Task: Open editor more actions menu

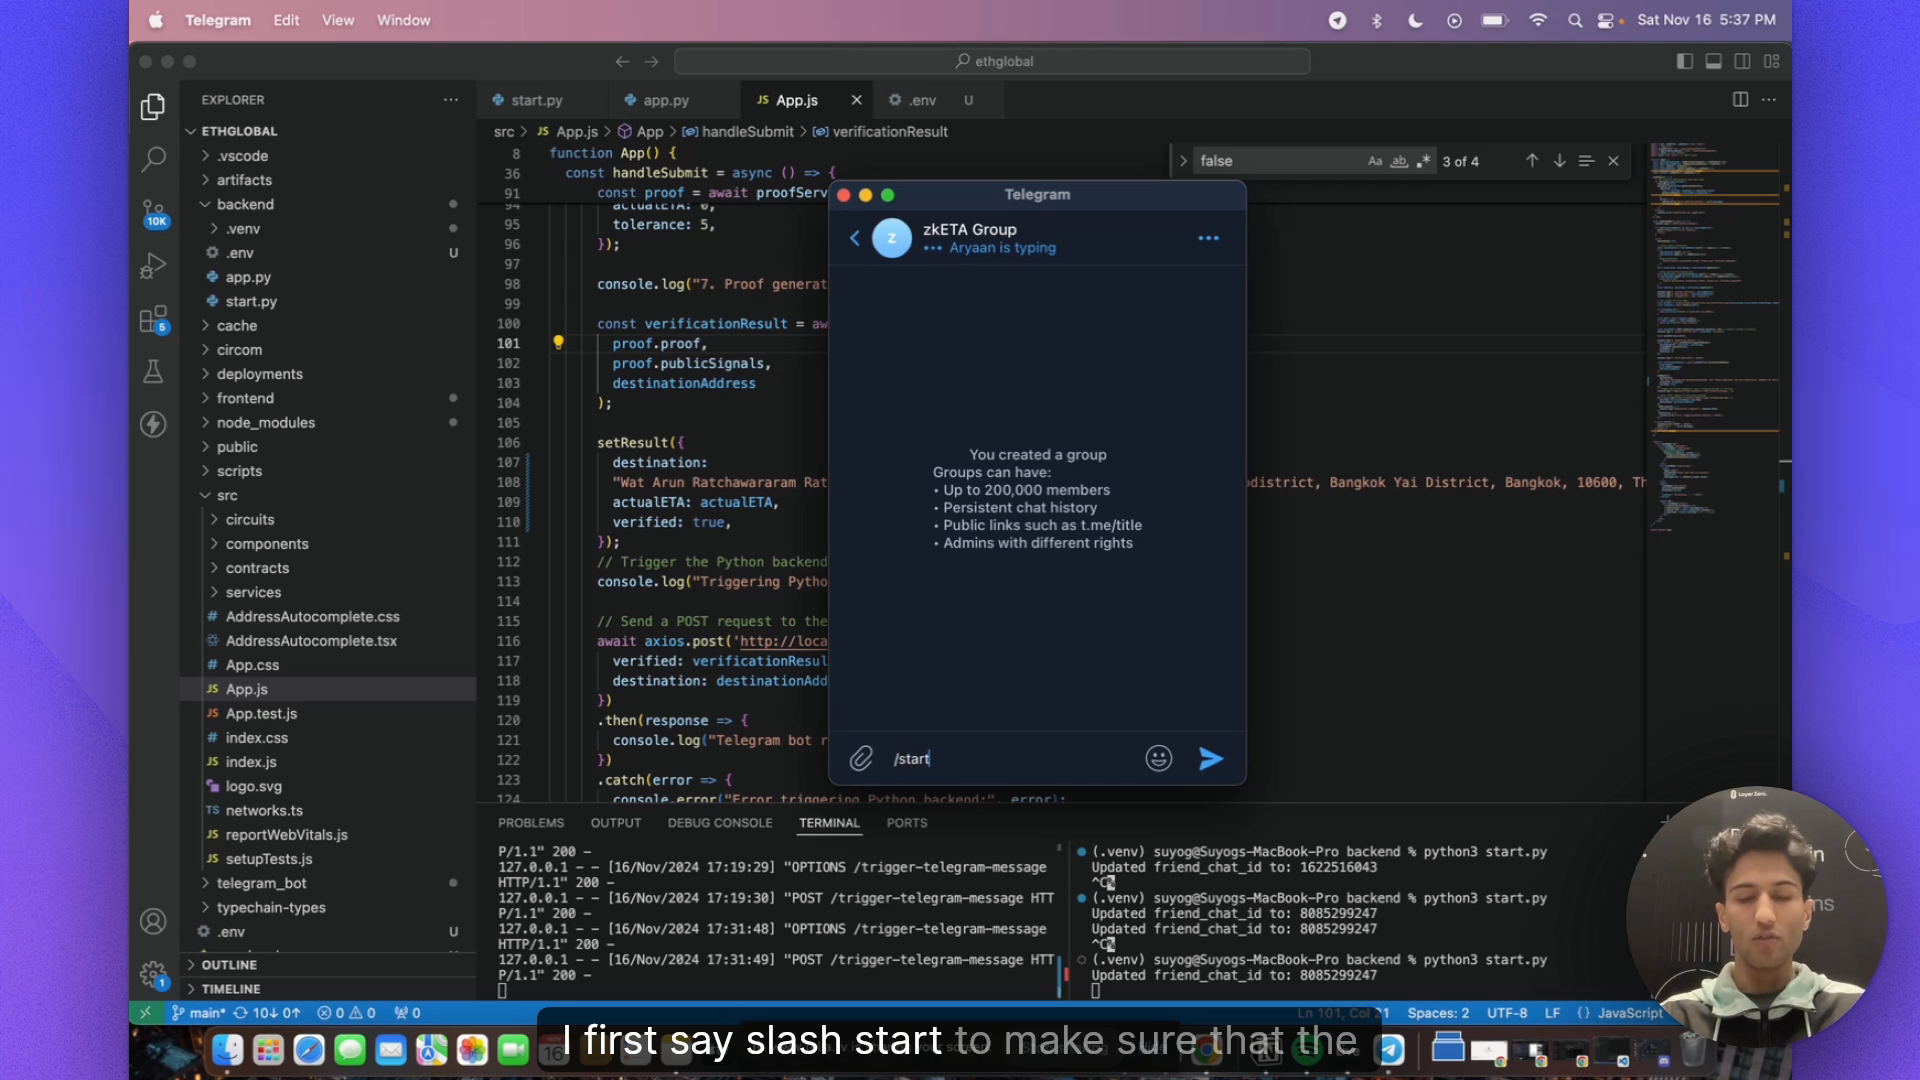Action: (1769, 100)
